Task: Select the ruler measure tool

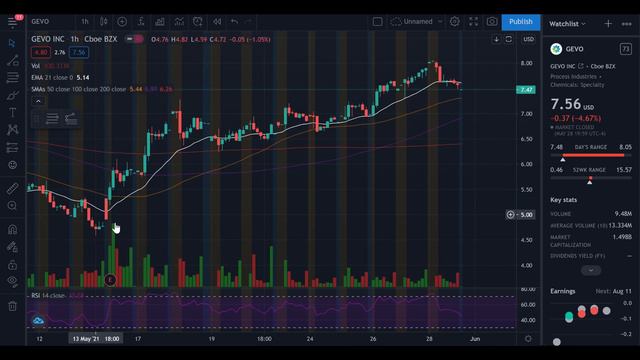Action: (12, 188)
